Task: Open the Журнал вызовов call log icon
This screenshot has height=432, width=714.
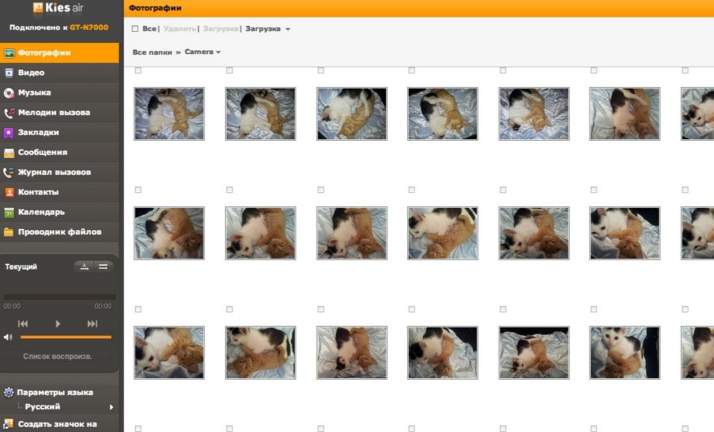Action: (x=9, y=173)
